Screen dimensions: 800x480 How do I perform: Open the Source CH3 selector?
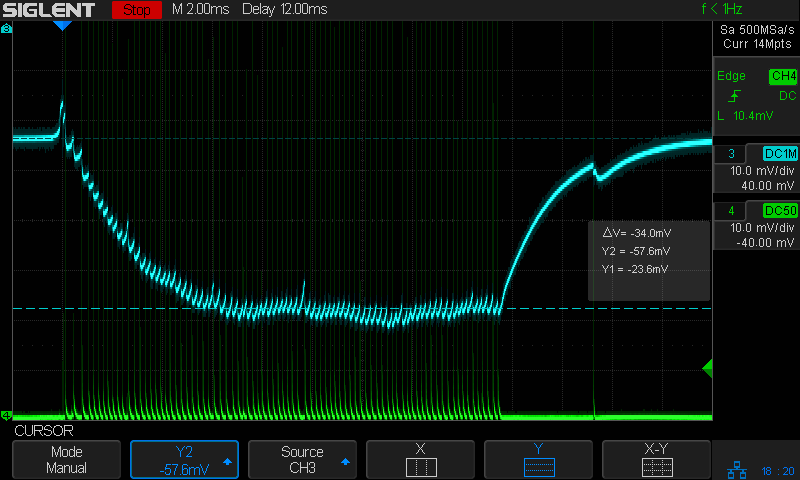(302, 460)
